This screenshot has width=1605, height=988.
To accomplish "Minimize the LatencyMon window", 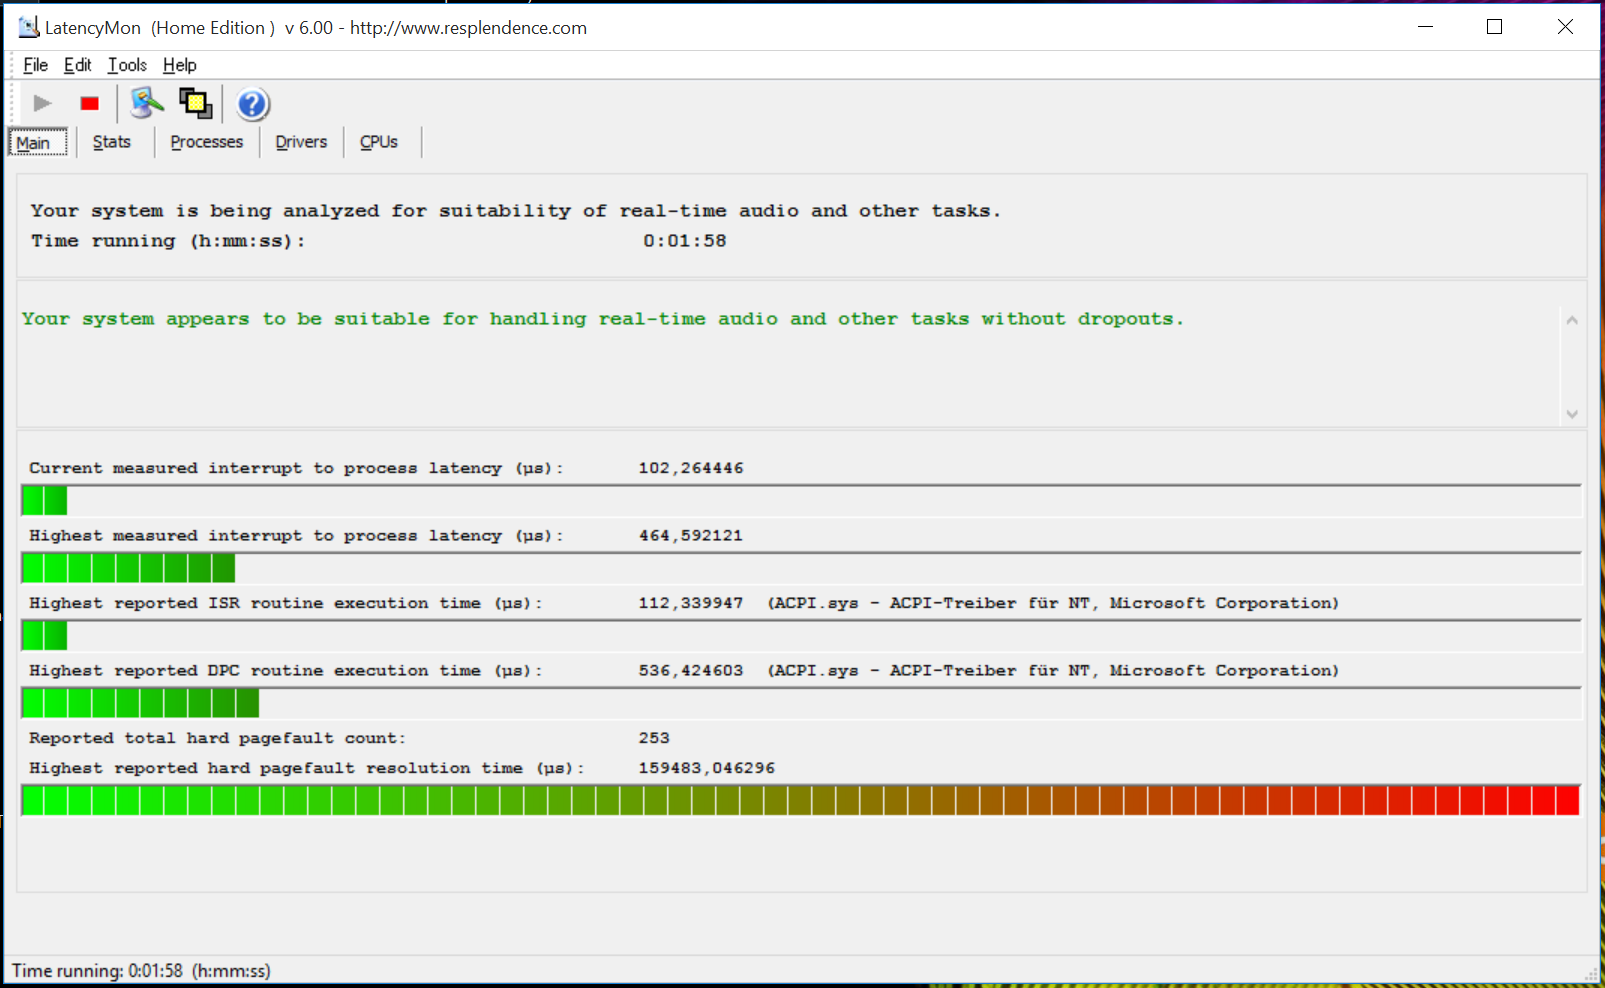I will (1426, 27).
